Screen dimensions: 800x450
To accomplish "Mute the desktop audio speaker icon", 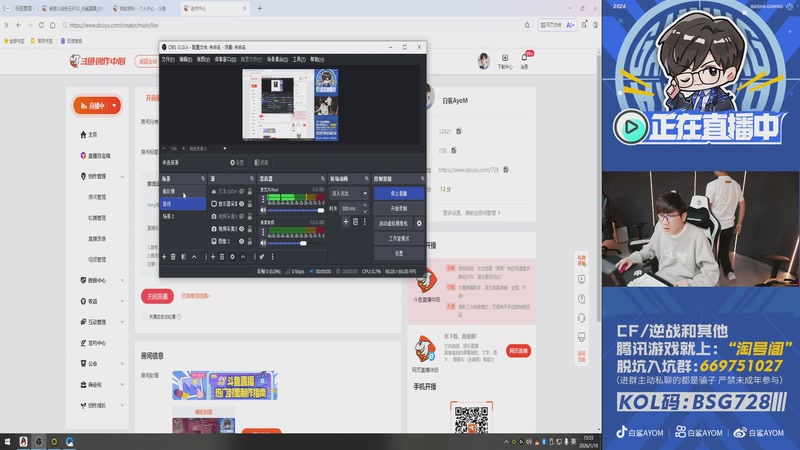I will [263, 243].
